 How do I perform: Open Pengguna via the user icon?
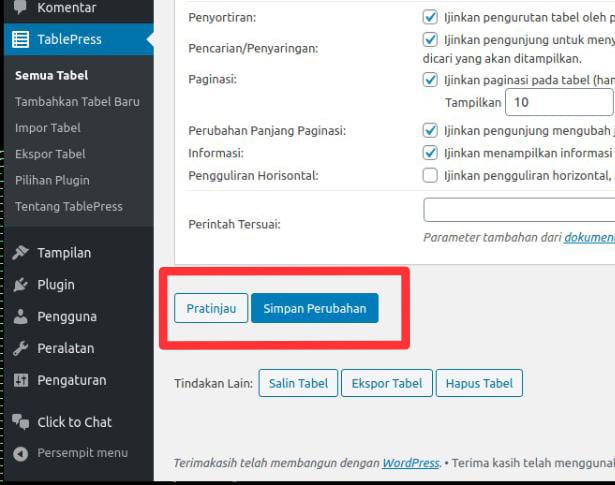point(20,316)
